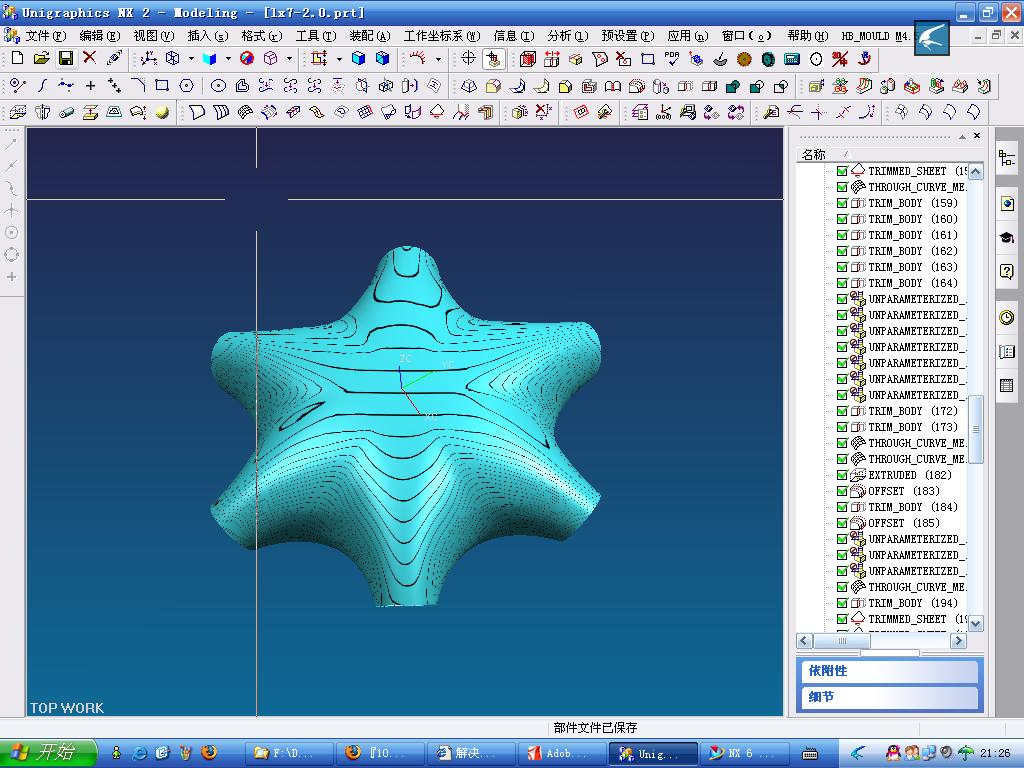The width and height of the screenshot is (1024, 768).
Task: Click the New file icon
Action: 18,58
